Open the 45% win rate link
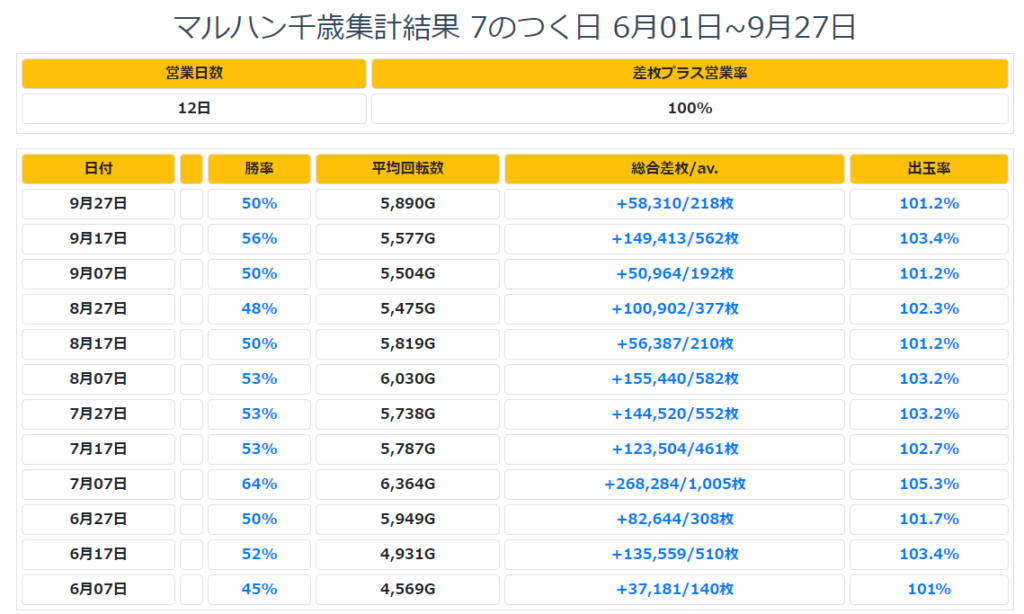The width and height of the screenshot is (1024, 614). tap(259, 589)
